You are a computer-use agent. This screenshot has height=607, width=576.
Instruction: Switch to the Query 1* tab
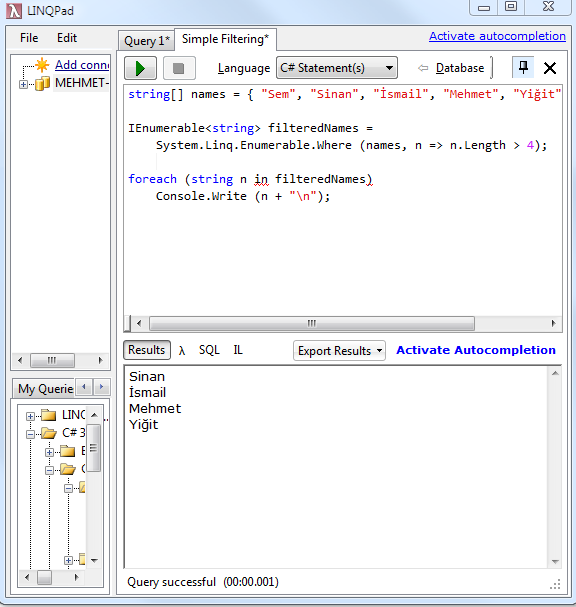147,41
